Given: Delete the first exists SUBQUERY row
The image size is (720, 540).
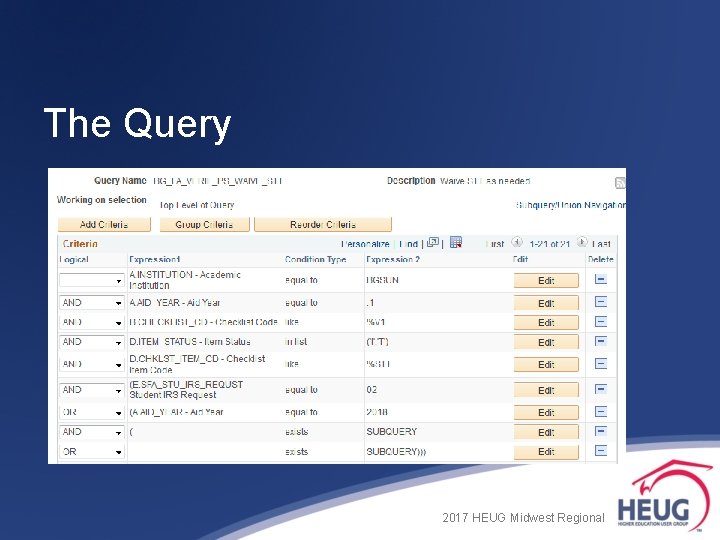Looking at the screenshot, I should point(601,431).
